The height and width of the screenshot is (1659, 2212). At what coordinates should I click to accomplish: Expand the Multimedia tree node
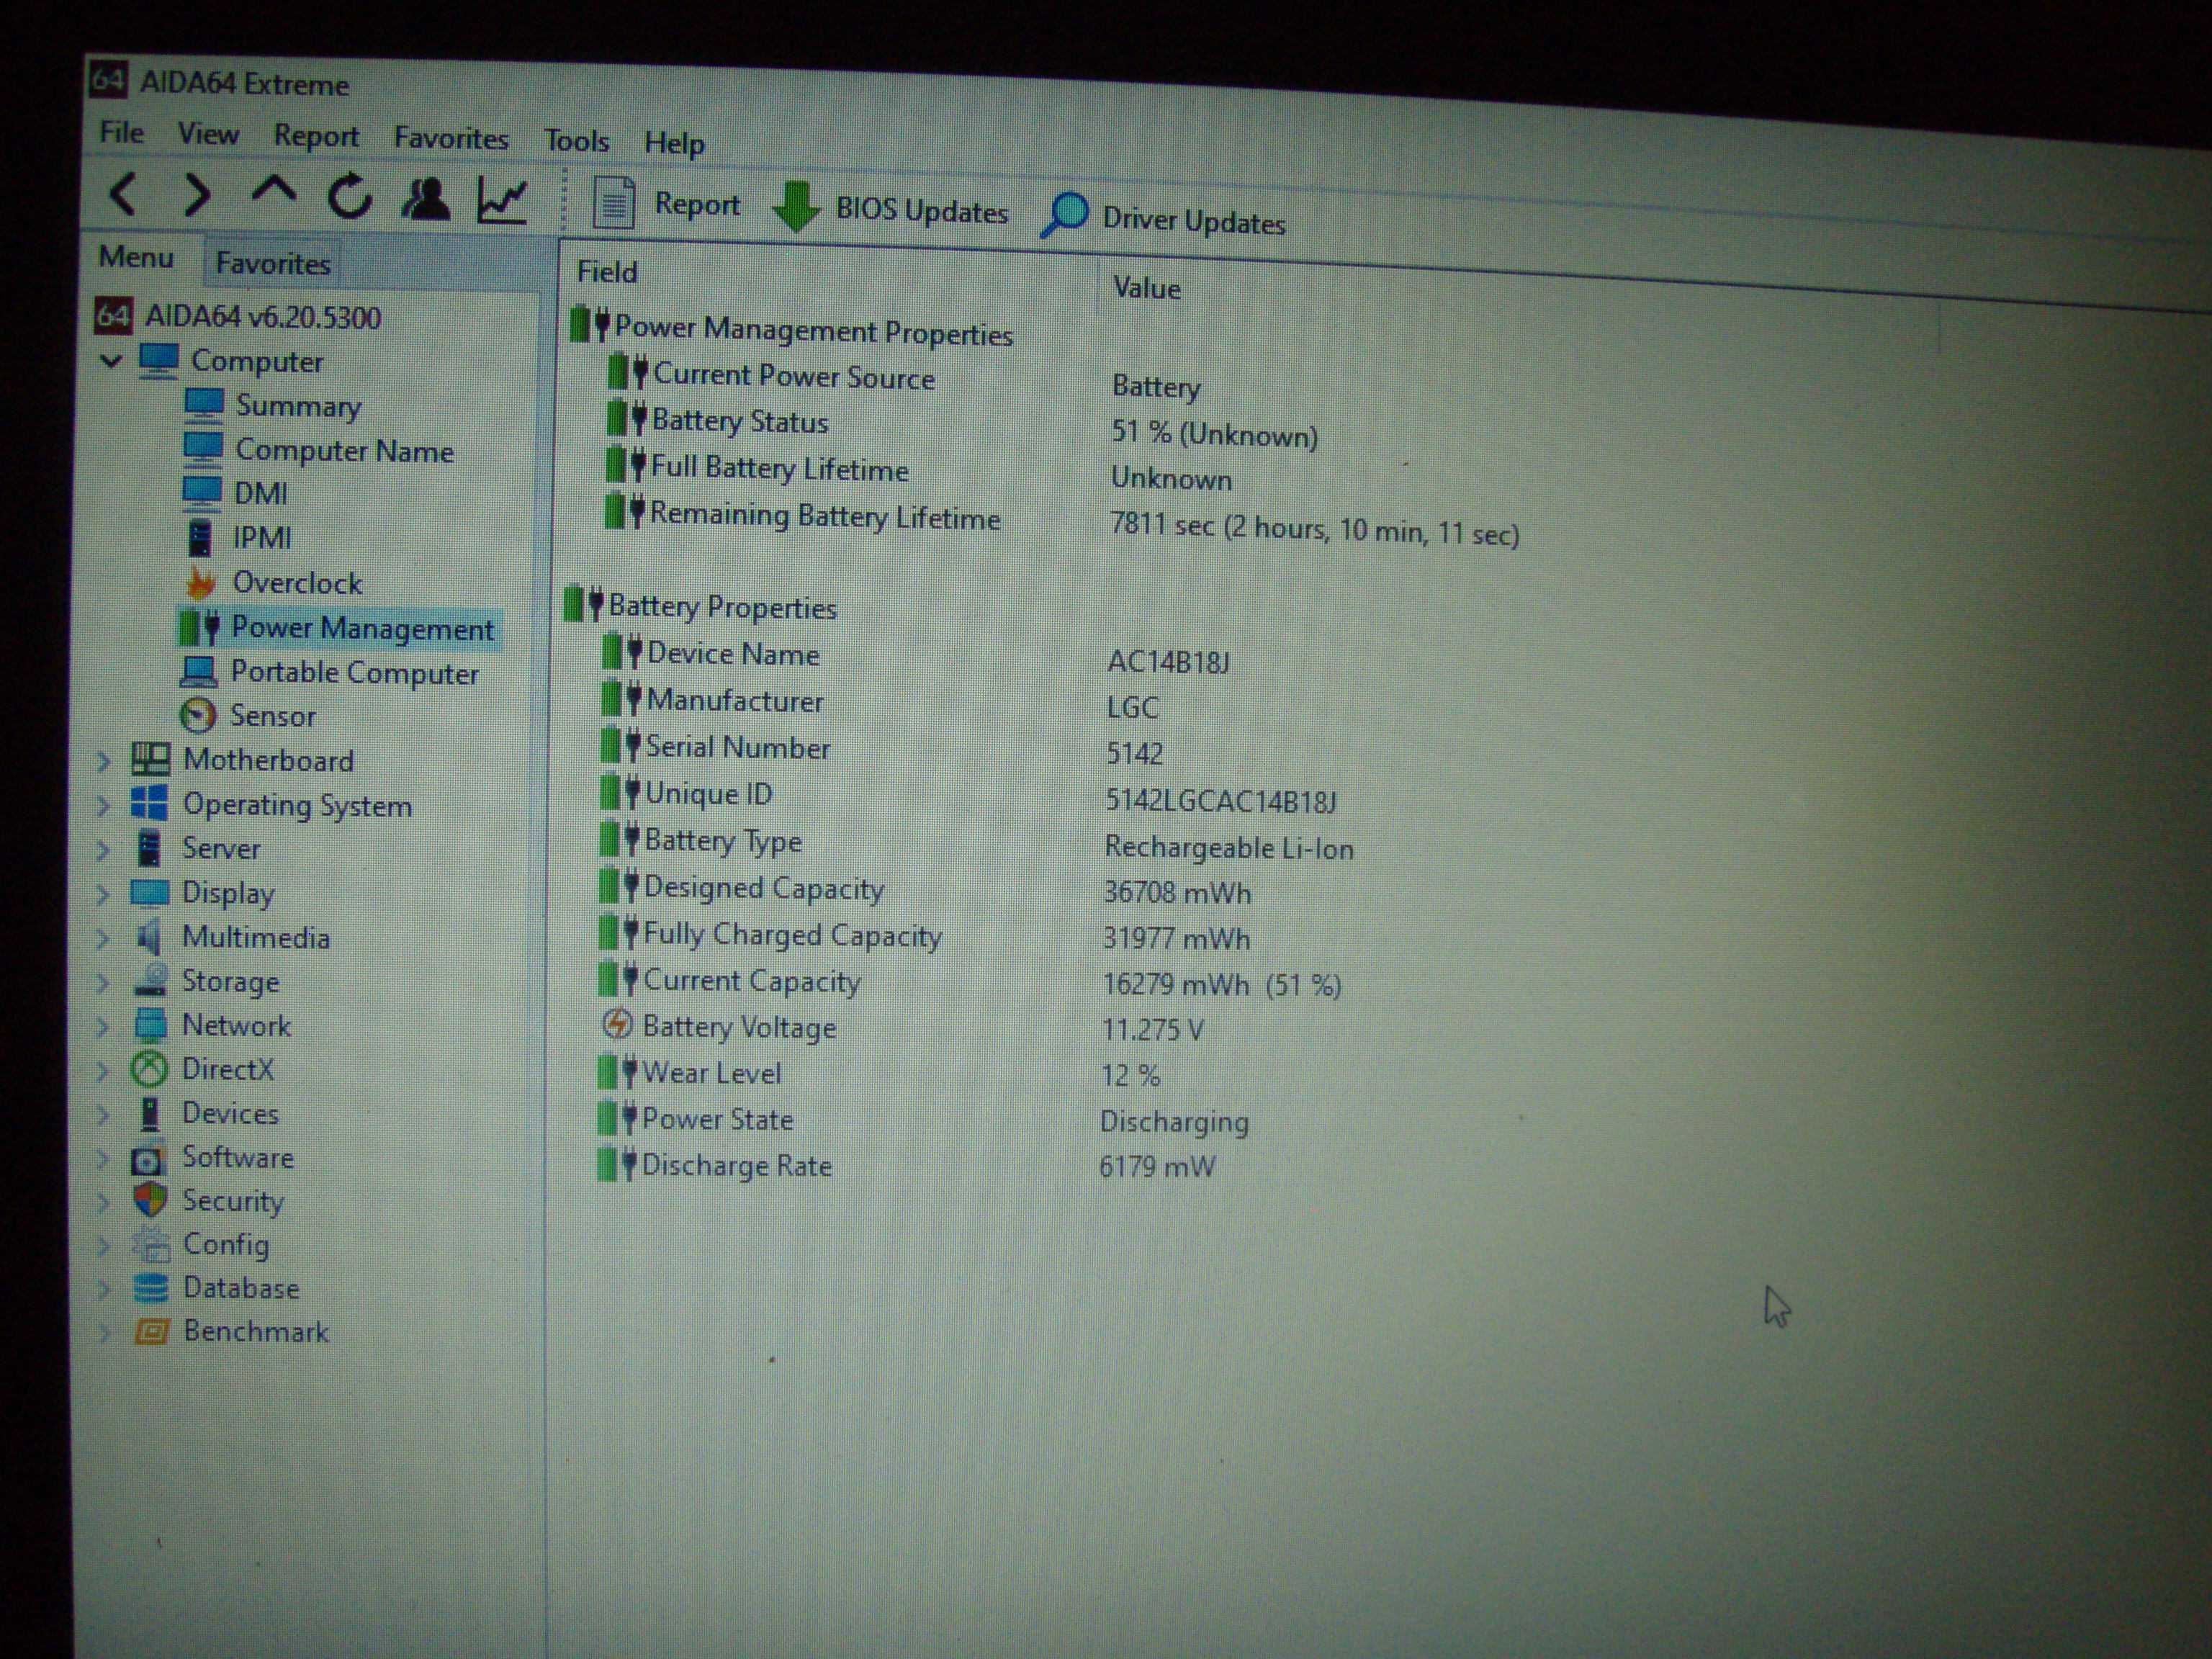click(103, 938)
